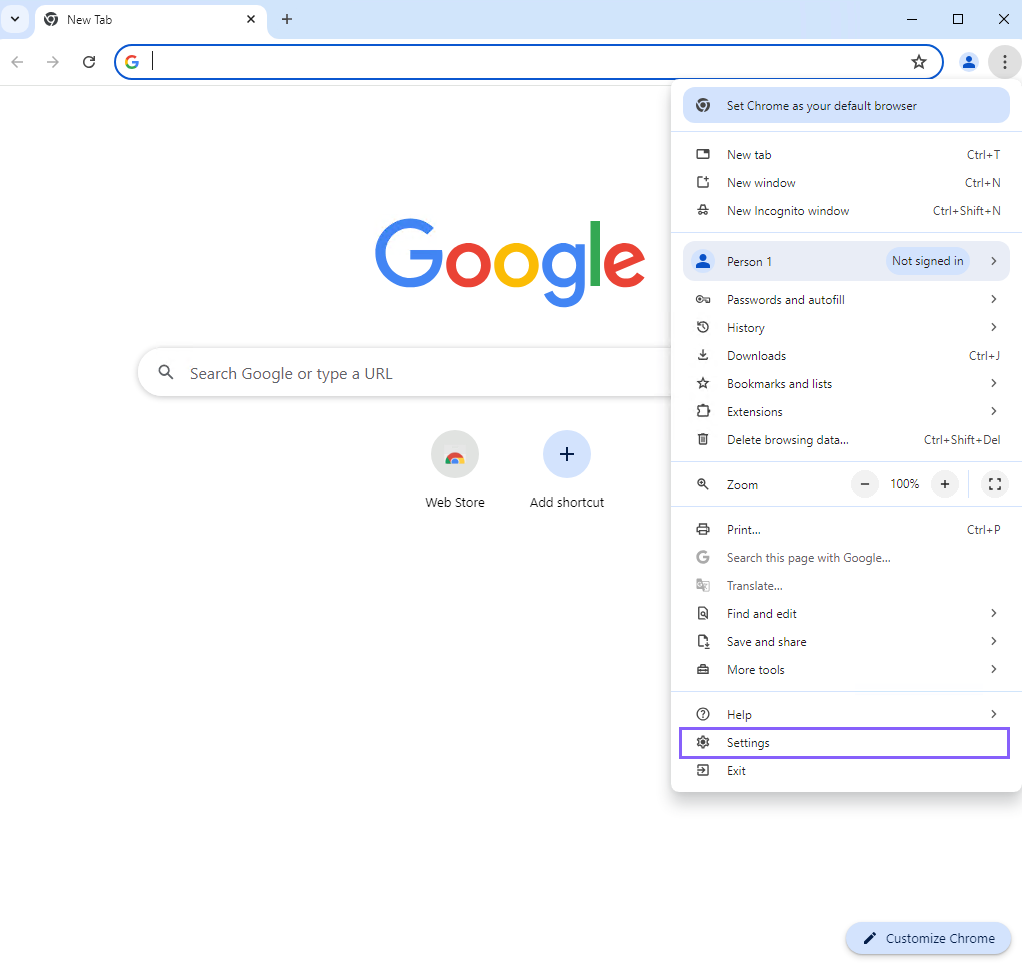Click the bookmark star in the address bar
This screenshot has height=963, width=1022.
tap(919, 61)
